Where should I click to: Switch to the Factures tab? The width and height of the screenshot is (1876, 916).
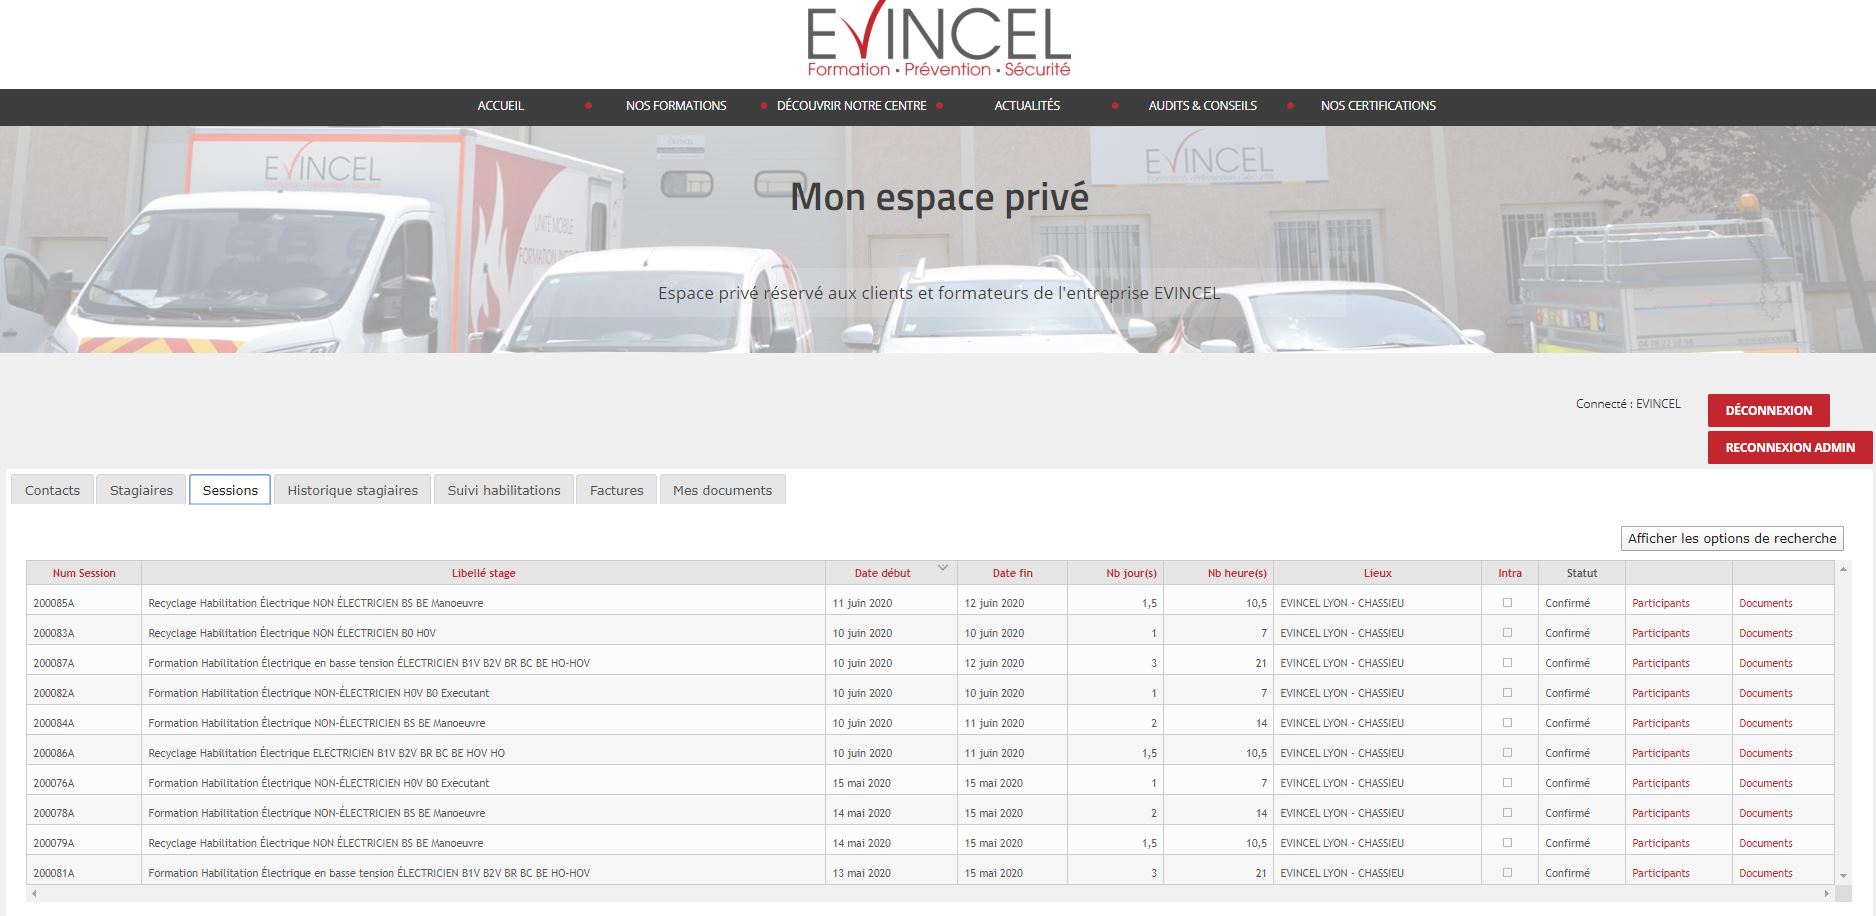coord(616,490)
